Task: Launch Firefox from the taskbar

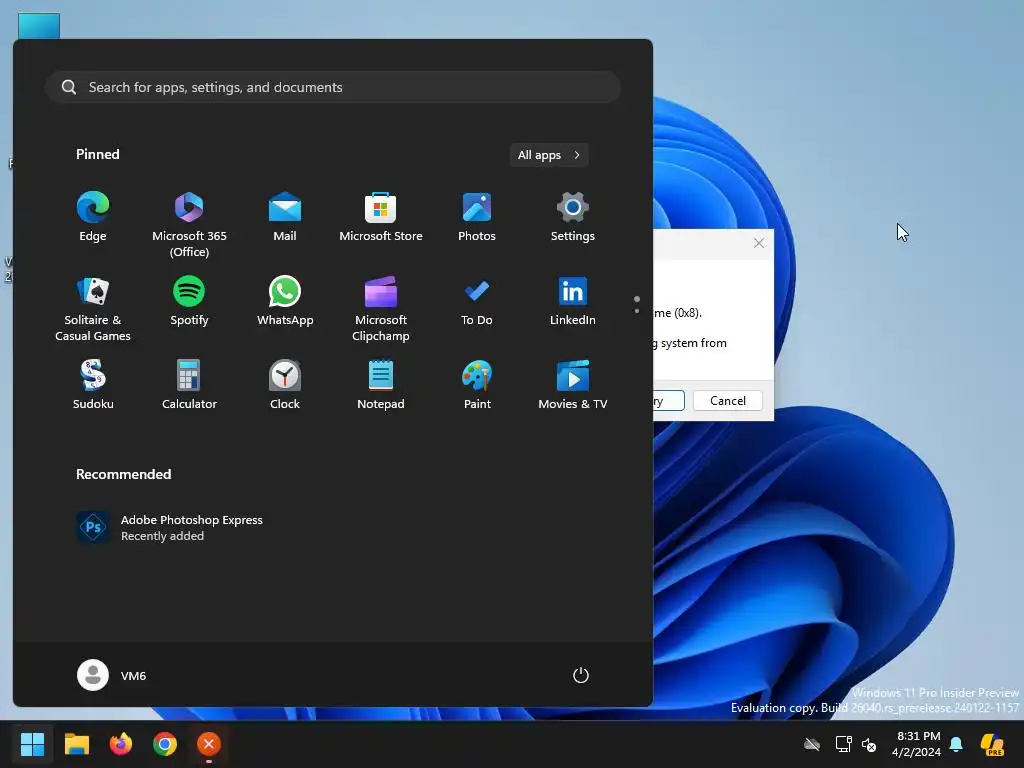Action: pos(120,744)
